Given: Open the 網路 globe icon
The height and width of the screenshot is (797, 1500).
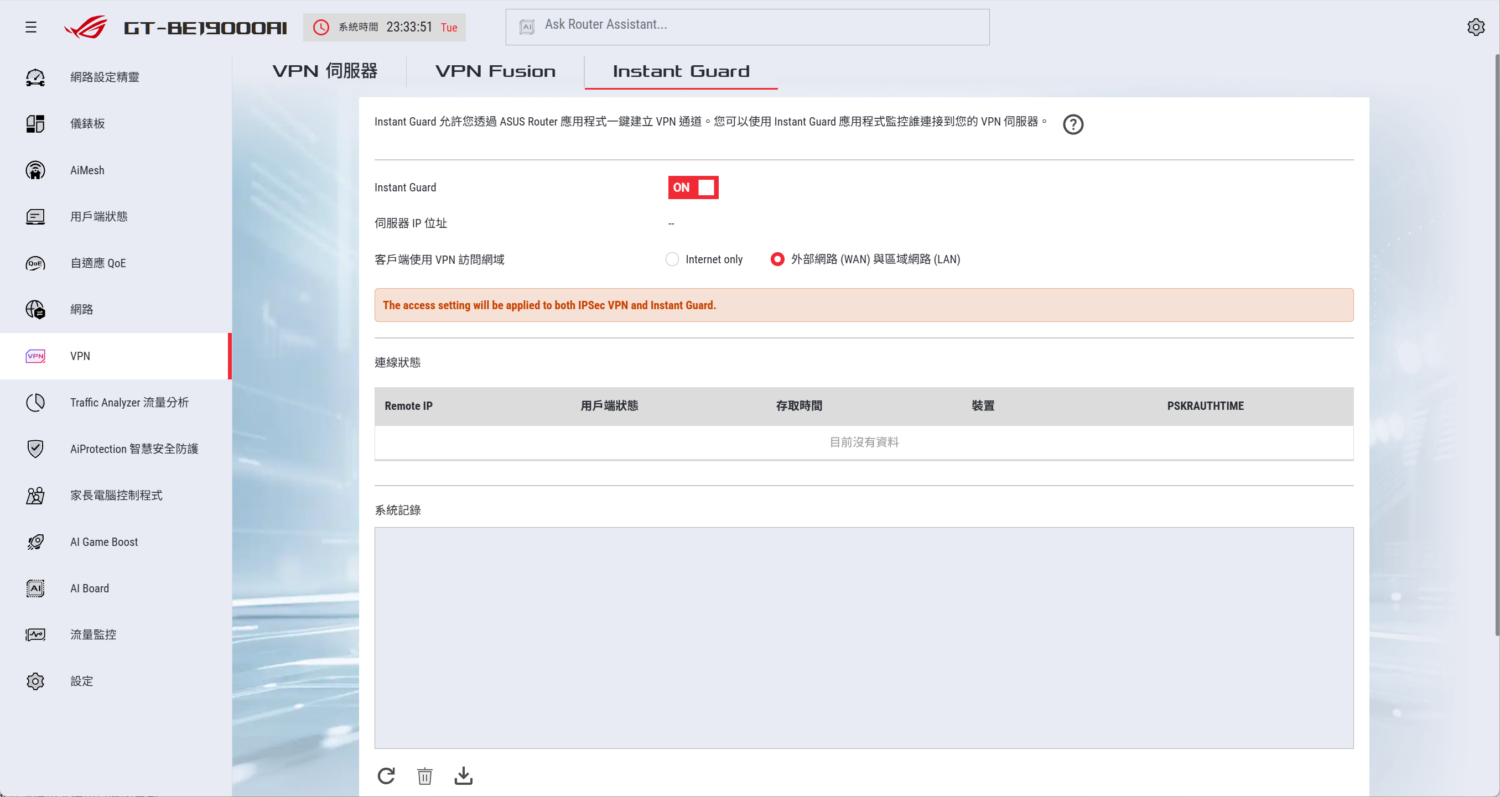Looking at the screenshot, I should pos(35,309).
